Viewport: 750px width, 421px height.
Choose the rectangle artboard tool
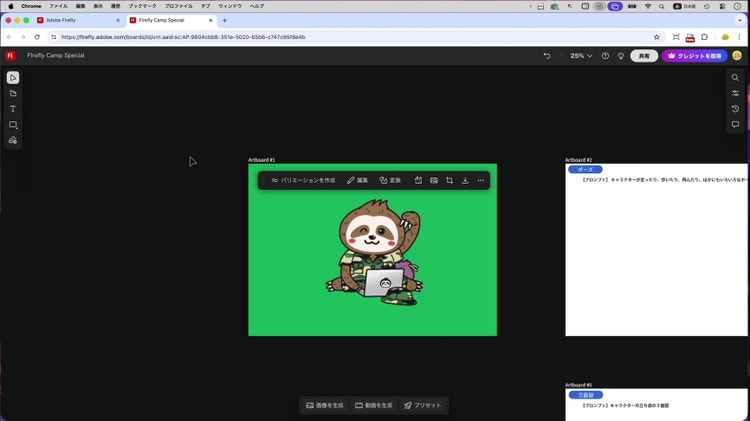pyautogui.click(x=13, y=125)
